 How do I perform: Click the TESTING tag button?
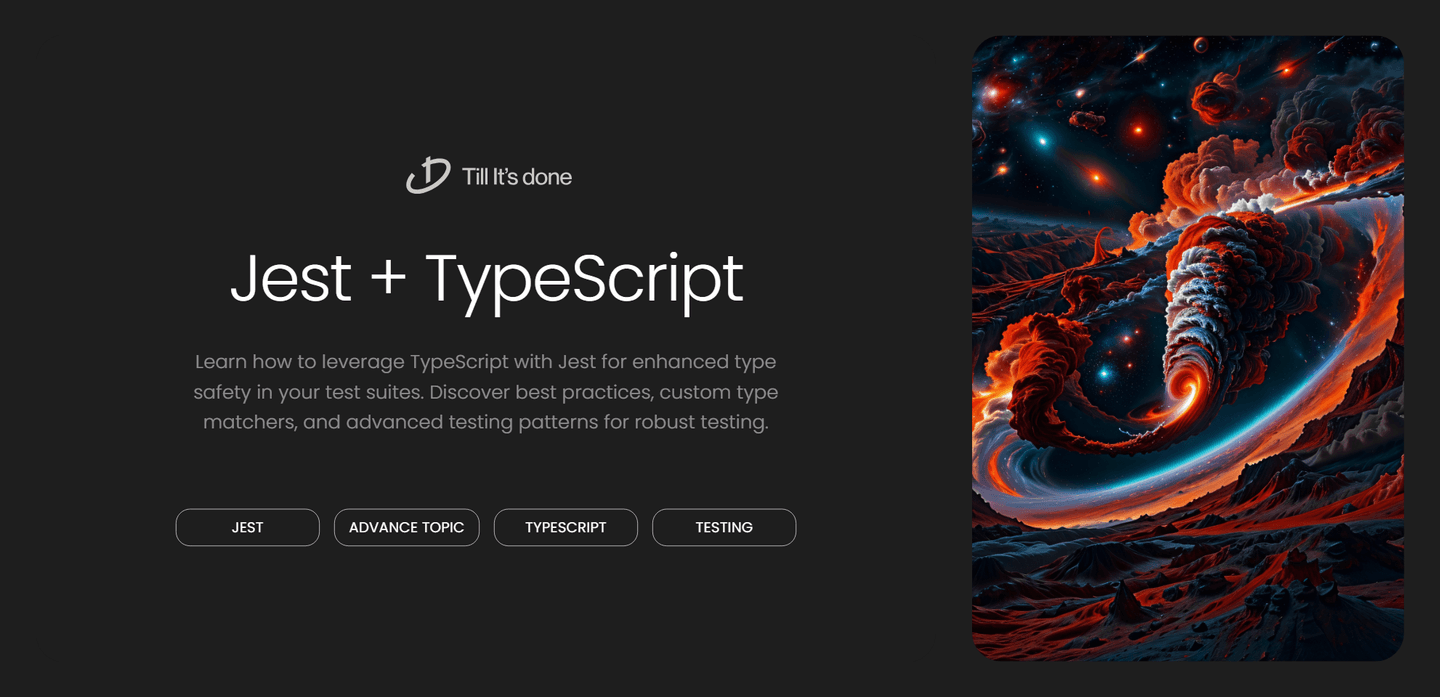tap(724, 527)
